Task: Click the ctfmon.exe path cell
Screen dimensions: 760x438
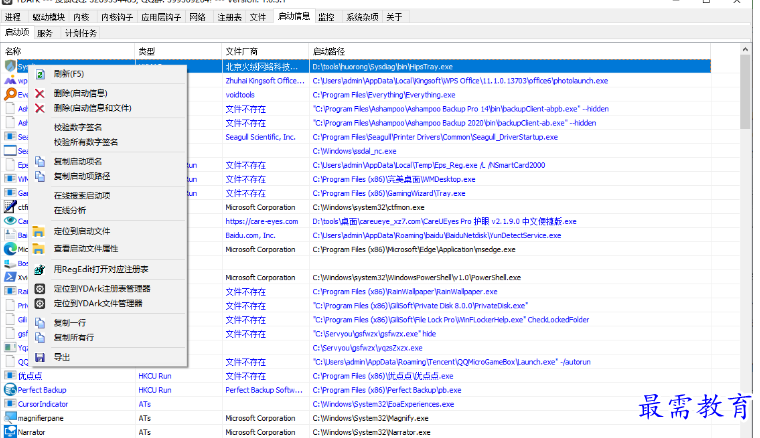Action: [x=368, y=207]
